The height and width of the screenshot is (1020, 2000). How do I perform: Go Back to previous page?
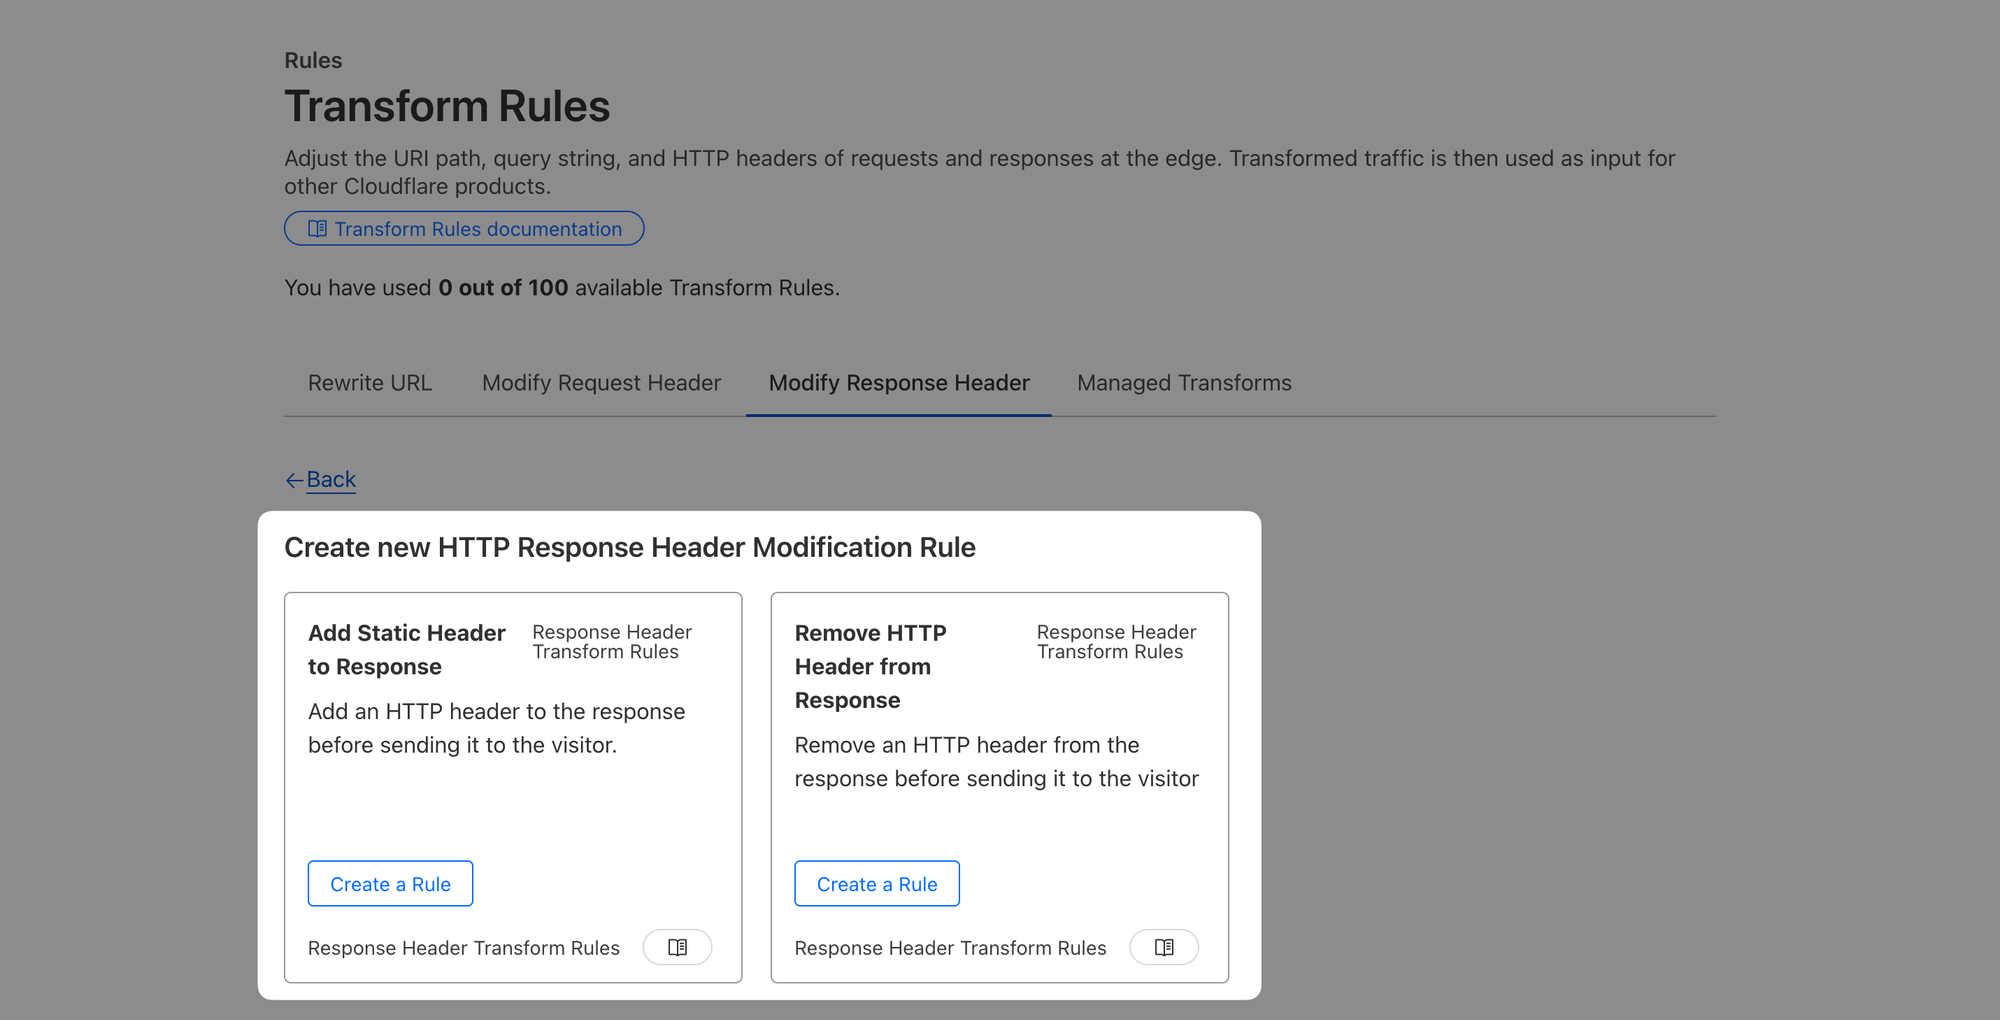(321, 480)
